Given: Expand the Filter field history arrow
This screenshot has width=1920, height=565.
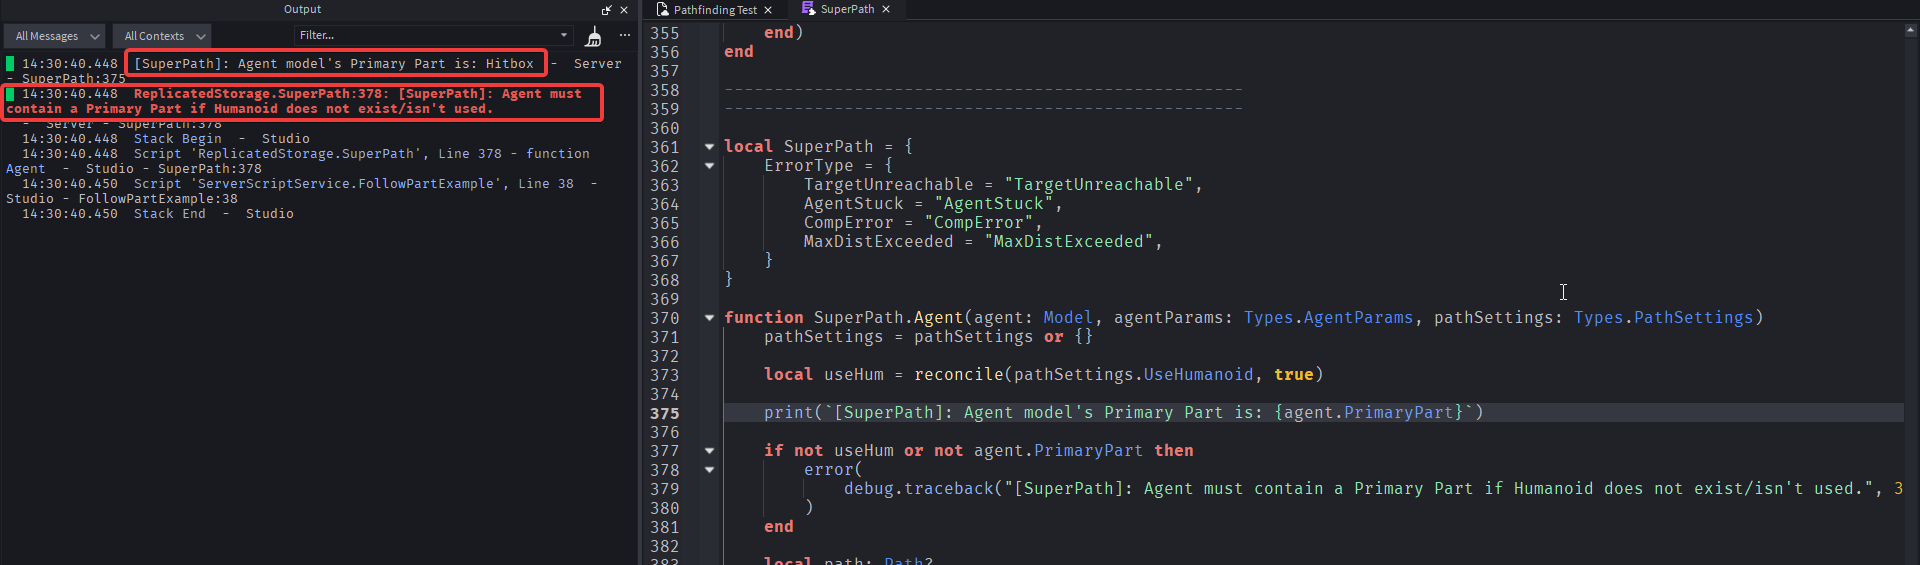Looking at the screenshot, I should coord(565,35).
